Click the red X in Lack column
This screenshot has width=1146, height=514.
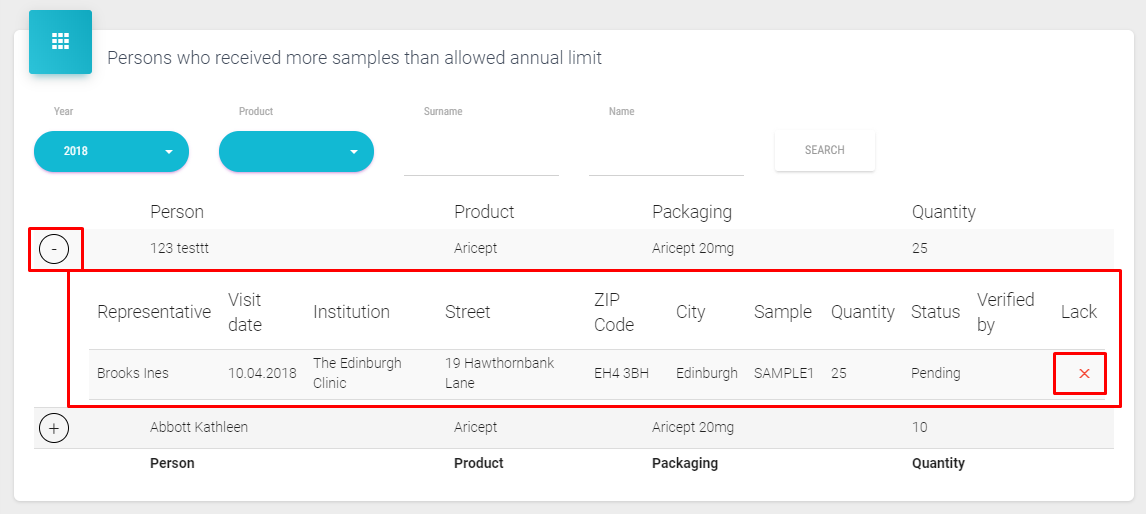coord(1084,373)
